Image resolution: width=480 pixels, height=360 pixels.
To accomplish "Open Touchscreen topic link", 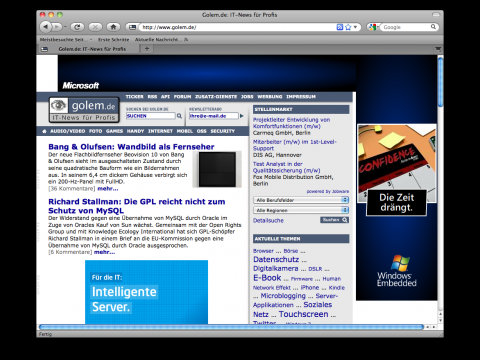I will tap(303, 314).
